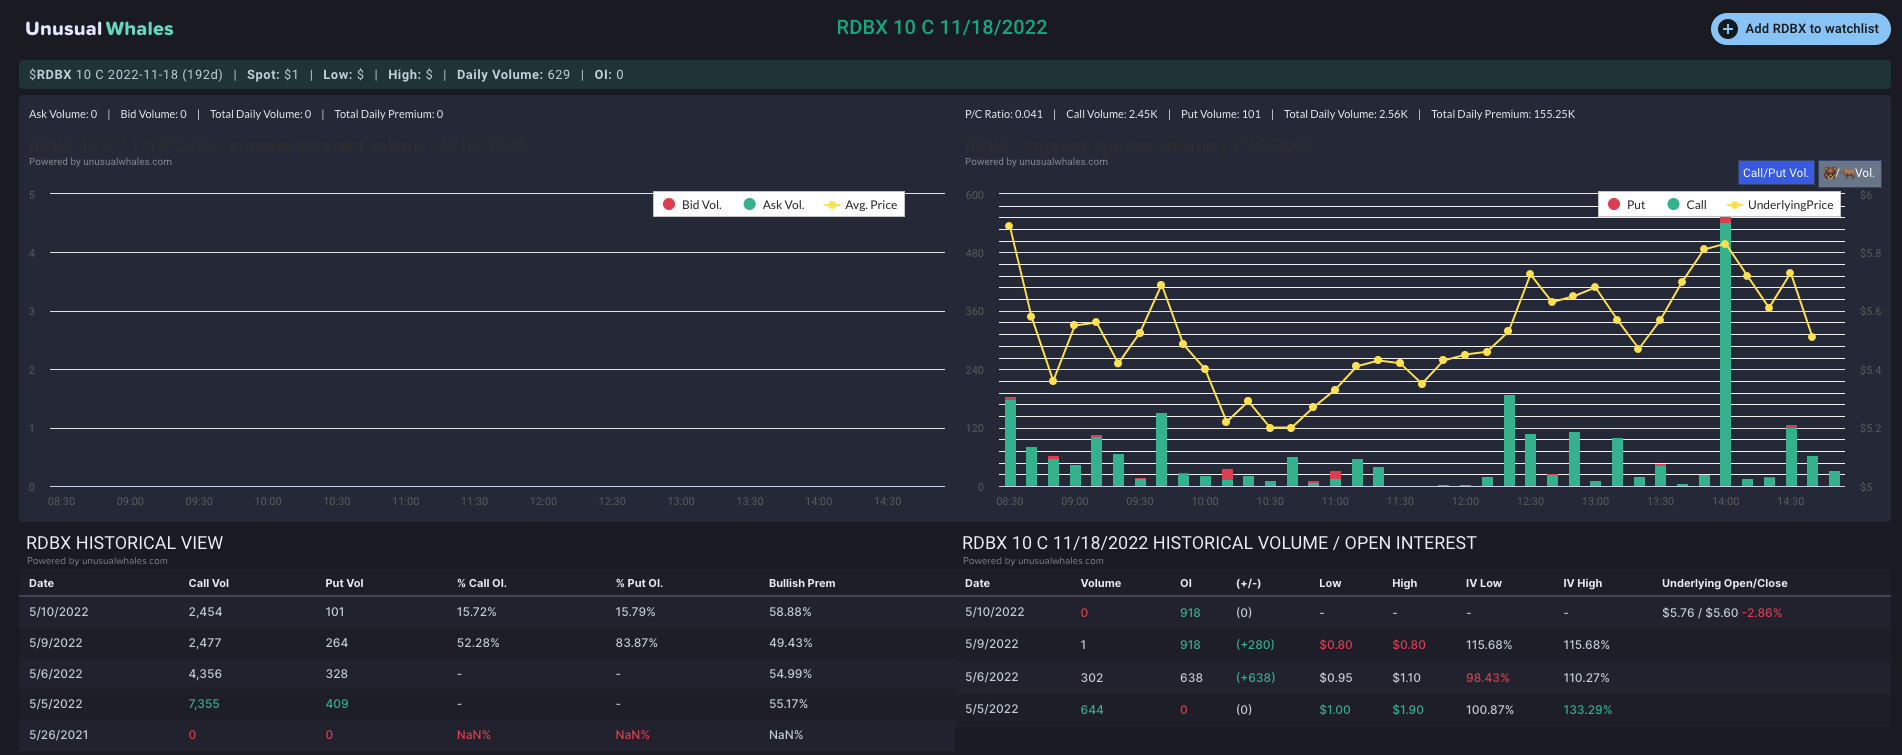Select the 5/26/2021 historical row date
The image size is (1902, 755).
59,735
